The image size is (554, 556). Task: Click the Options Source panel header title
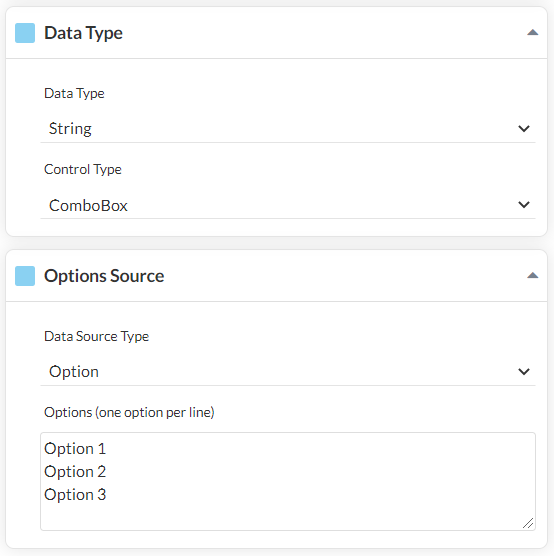pos(104,276)
